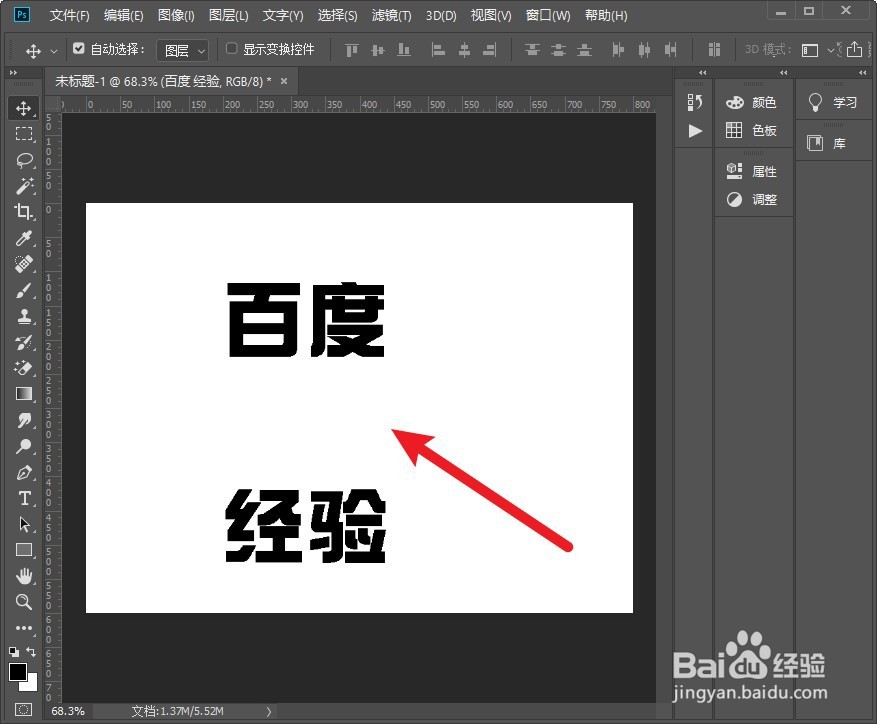Select the Eyedropper tool
The width and height of the screenshot is (877, 724).
click(23, 238)
